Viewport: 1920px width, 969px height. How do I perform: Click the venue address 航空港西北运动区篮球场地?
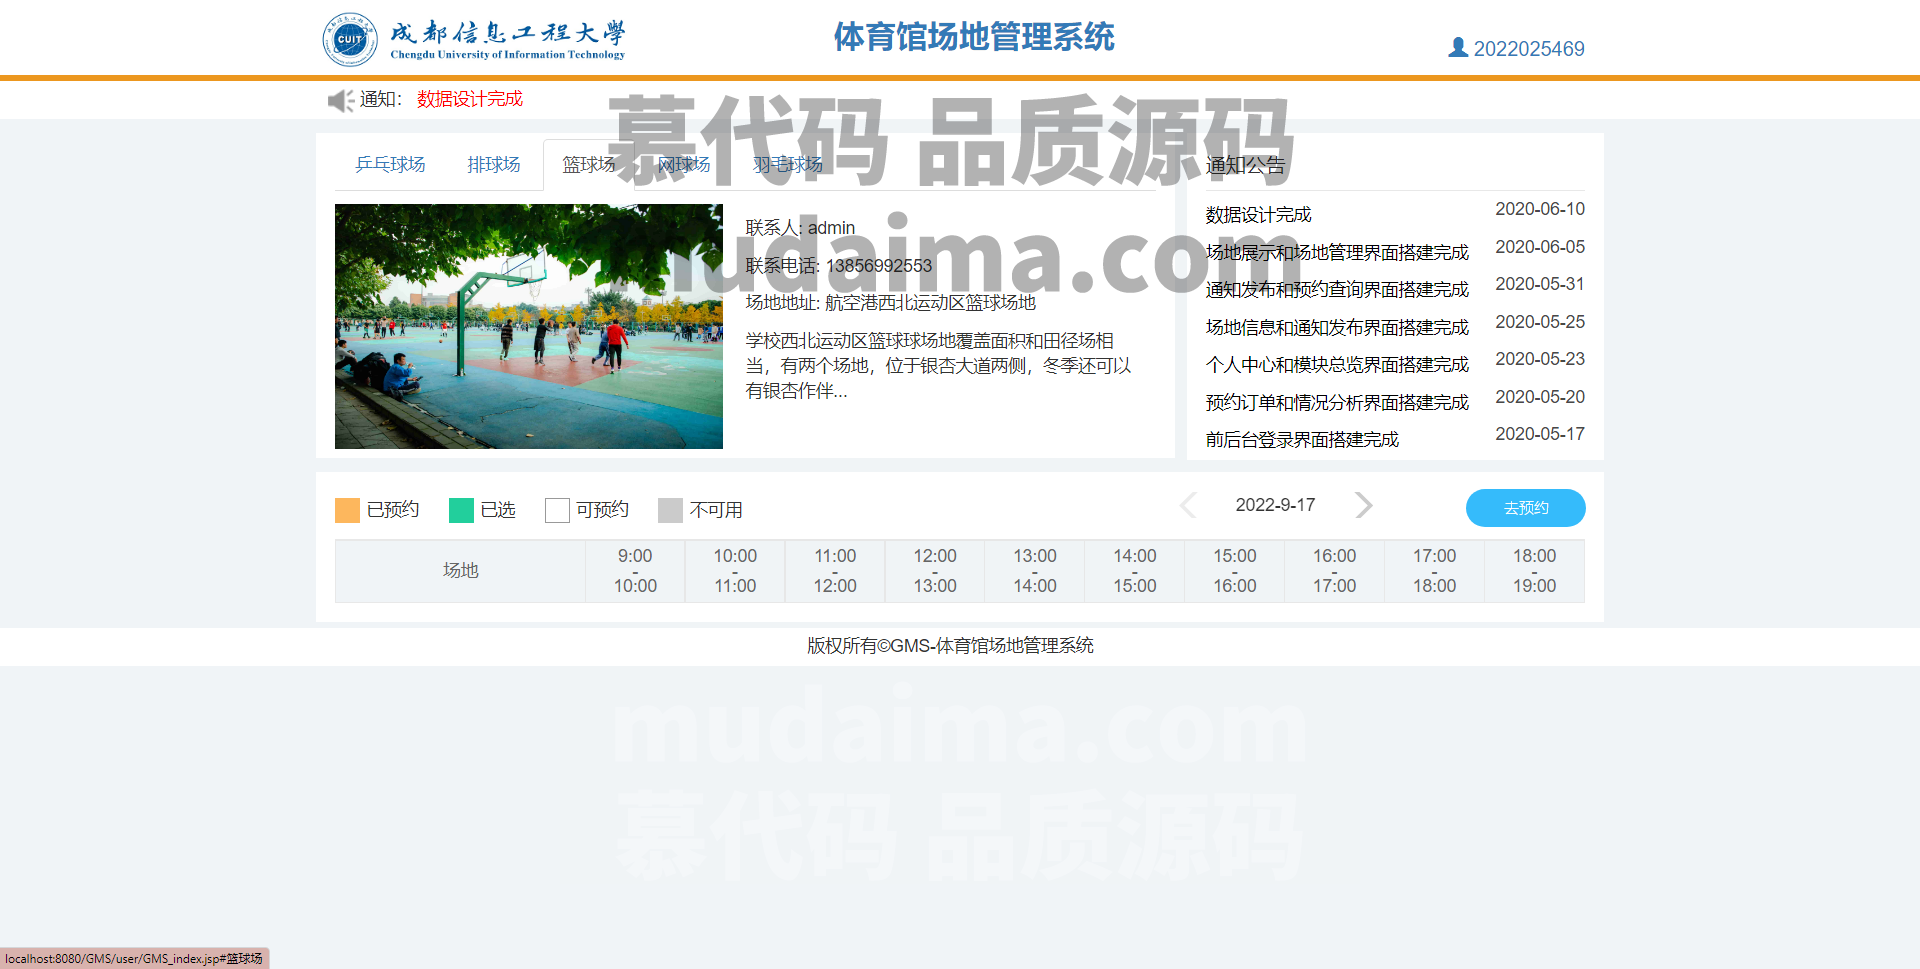930,303
